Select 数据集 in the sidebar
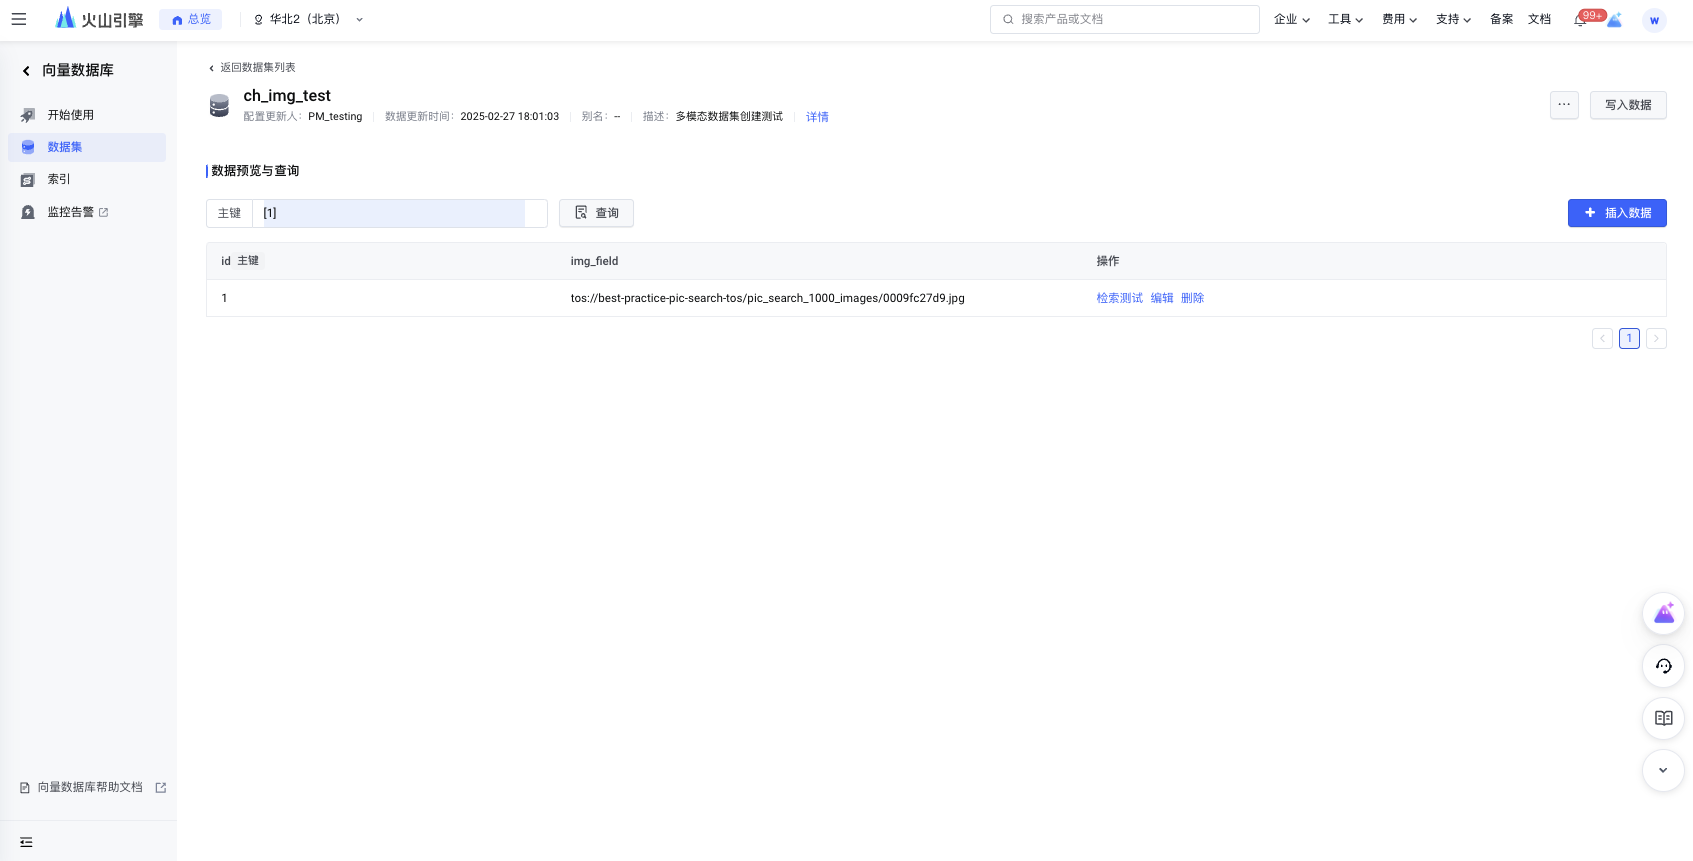 tap(87, 147)
